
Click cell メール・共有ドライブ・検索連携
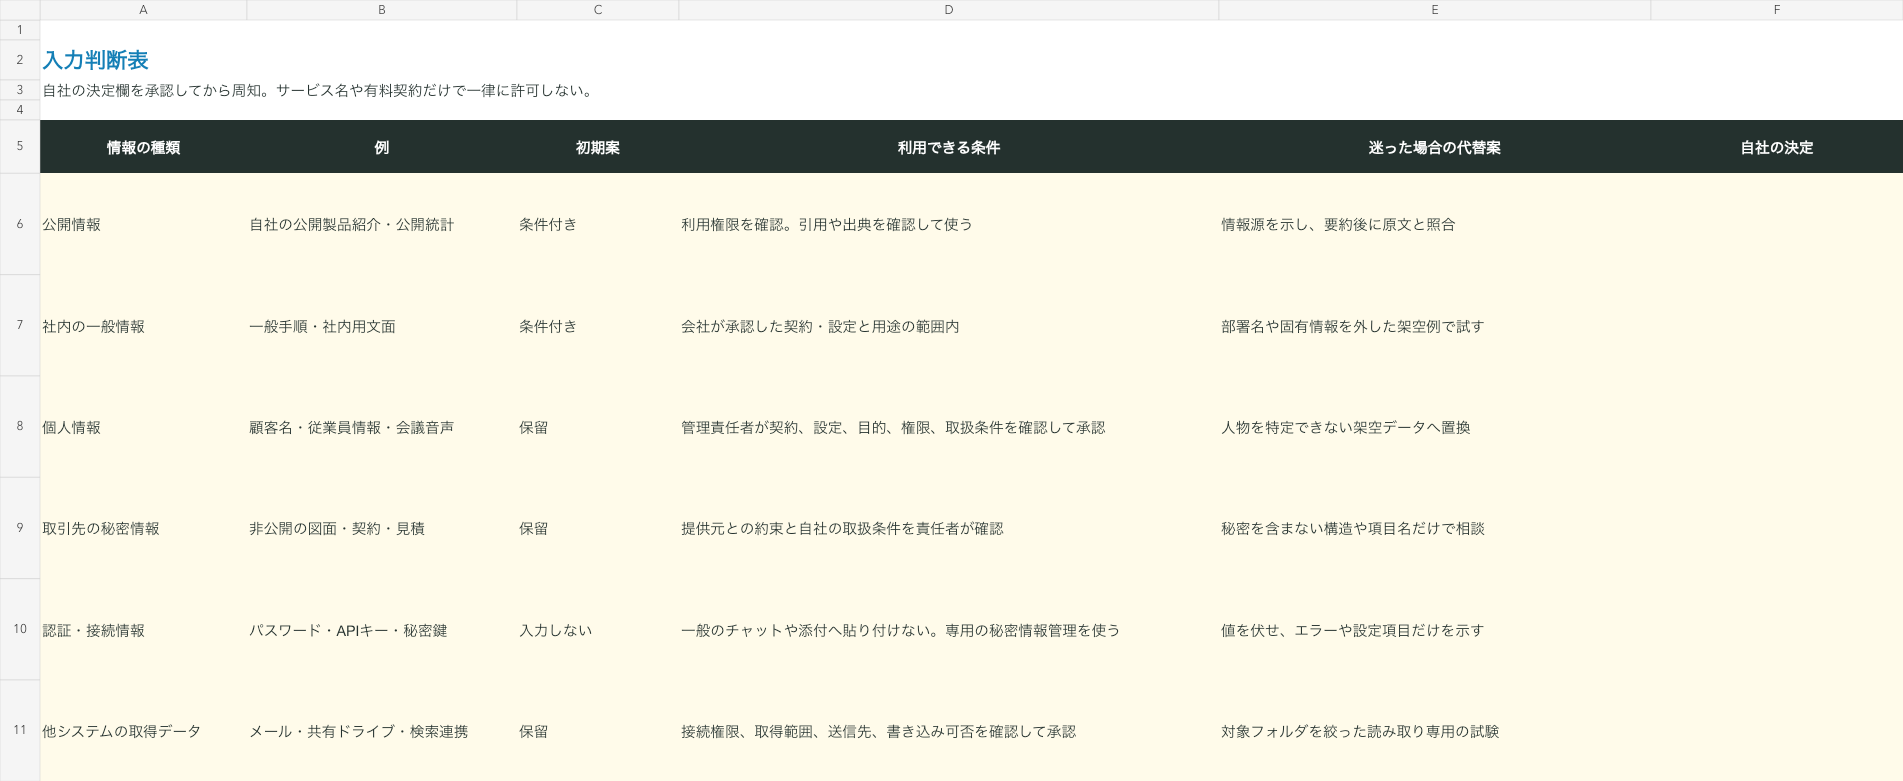pos(382,731)
